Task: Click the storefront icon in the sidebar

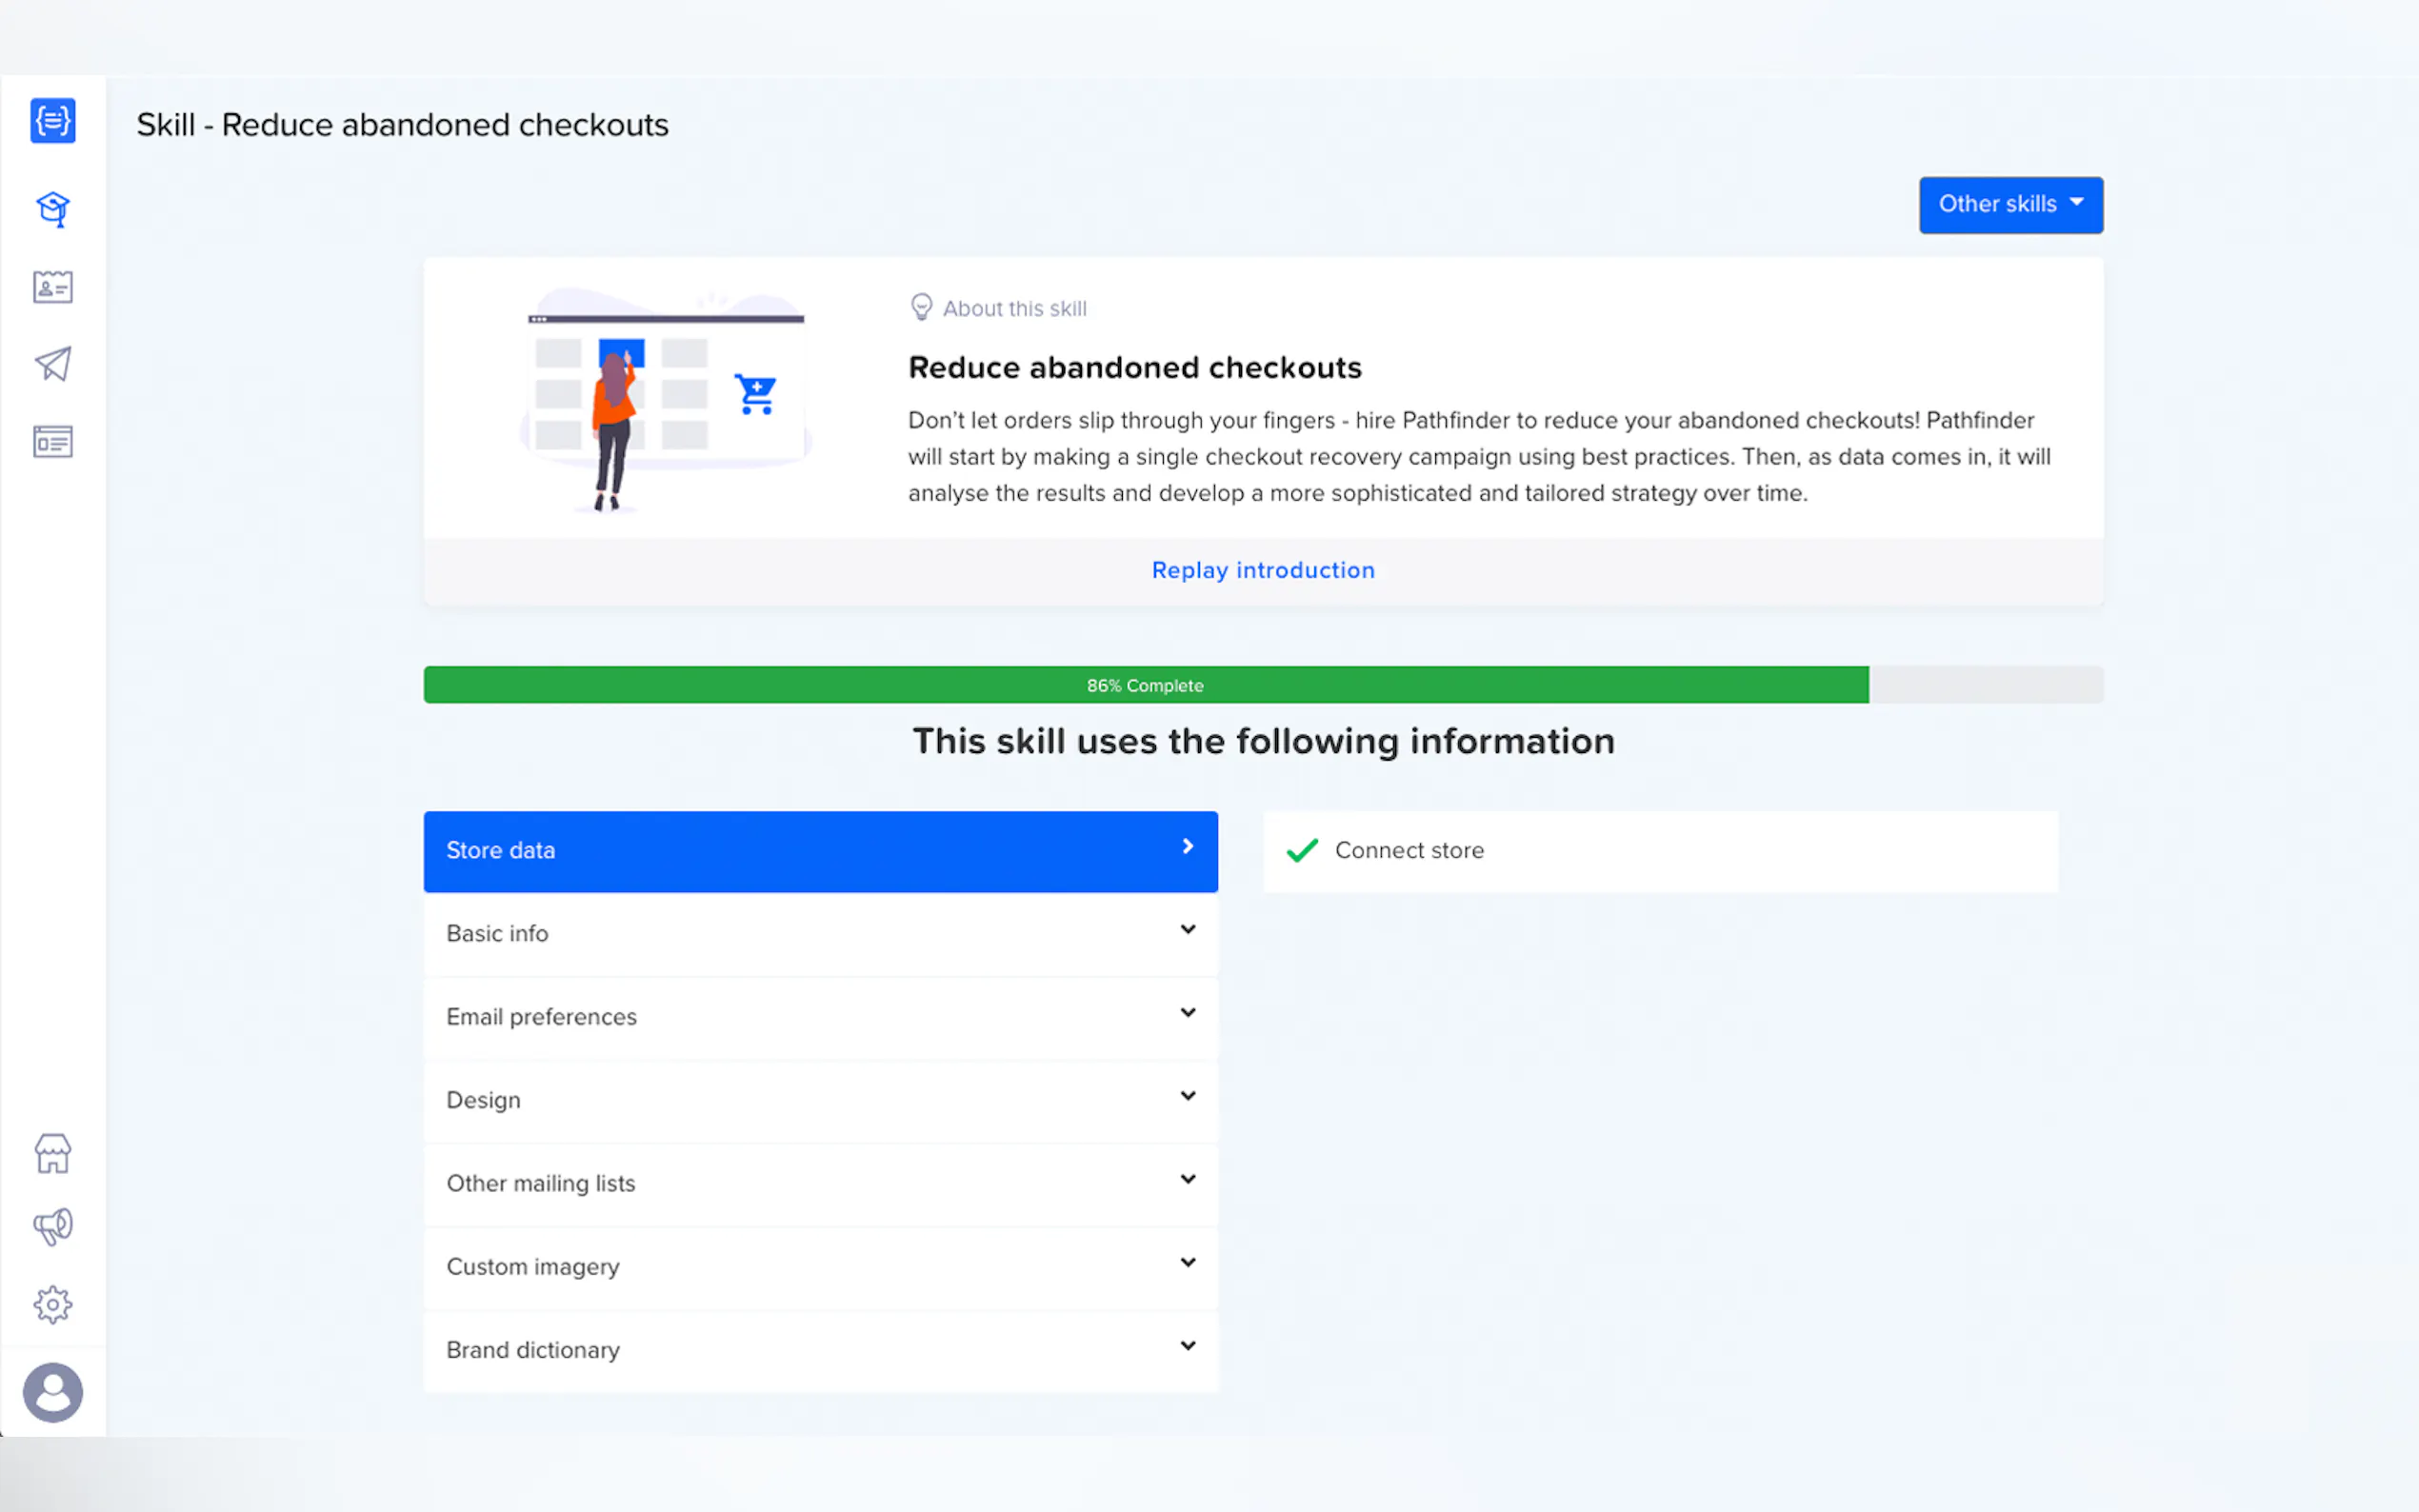Action: coord(53,1153)
